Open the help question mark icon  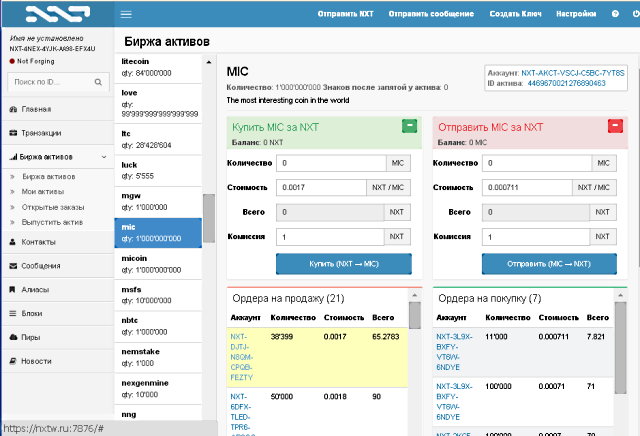coord(615,14)
